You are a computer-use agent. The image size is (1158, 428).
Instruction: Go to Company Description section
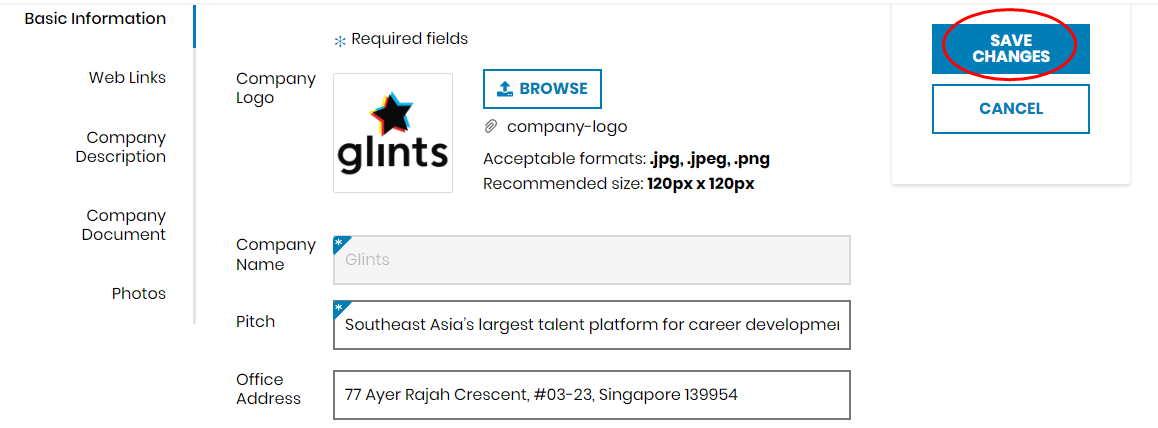click(121, 147)
